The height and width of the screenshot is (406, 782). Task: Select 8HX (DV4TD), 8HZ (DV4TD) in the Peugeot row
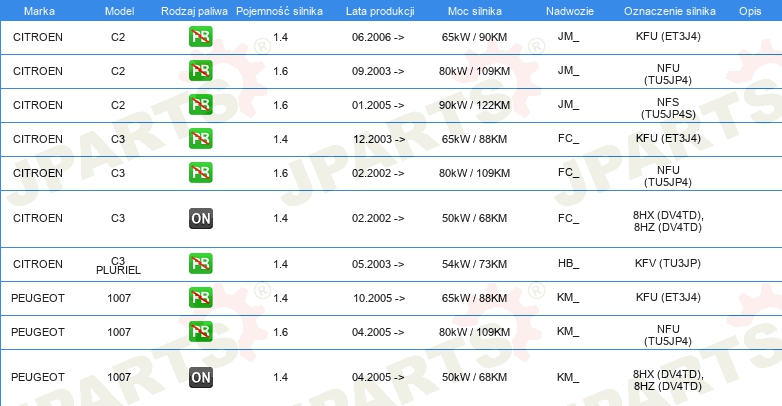(x=668, y=381)
